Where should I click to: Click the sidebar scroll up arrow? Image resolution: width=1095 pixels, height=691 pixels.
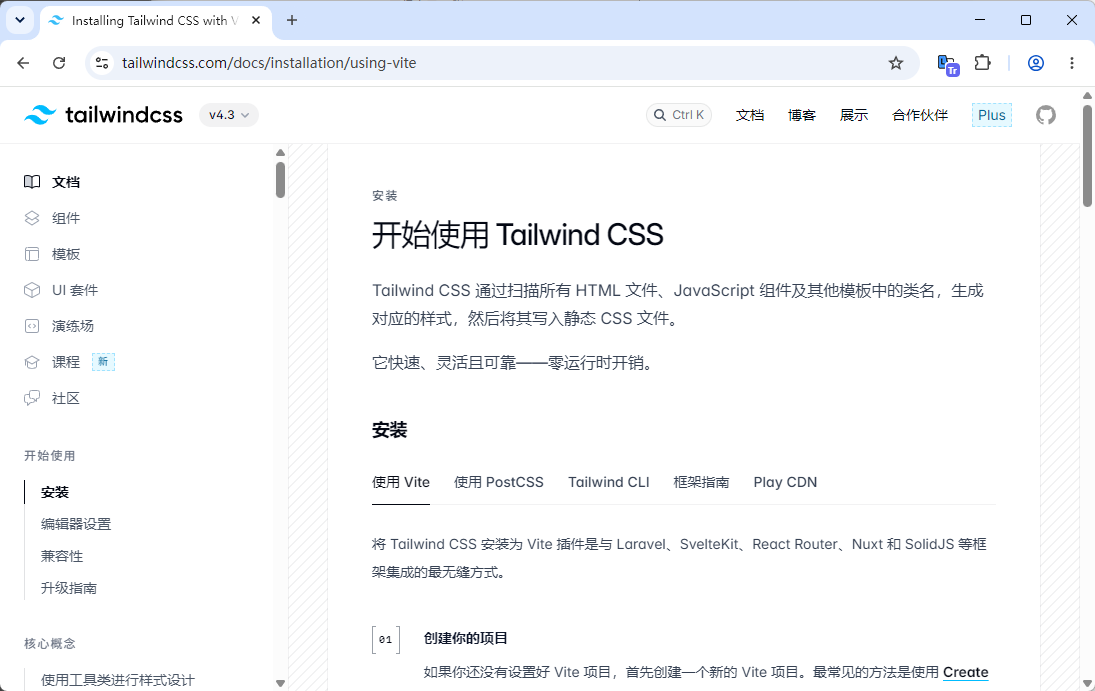pyautogui.click(x=280, y=152)
